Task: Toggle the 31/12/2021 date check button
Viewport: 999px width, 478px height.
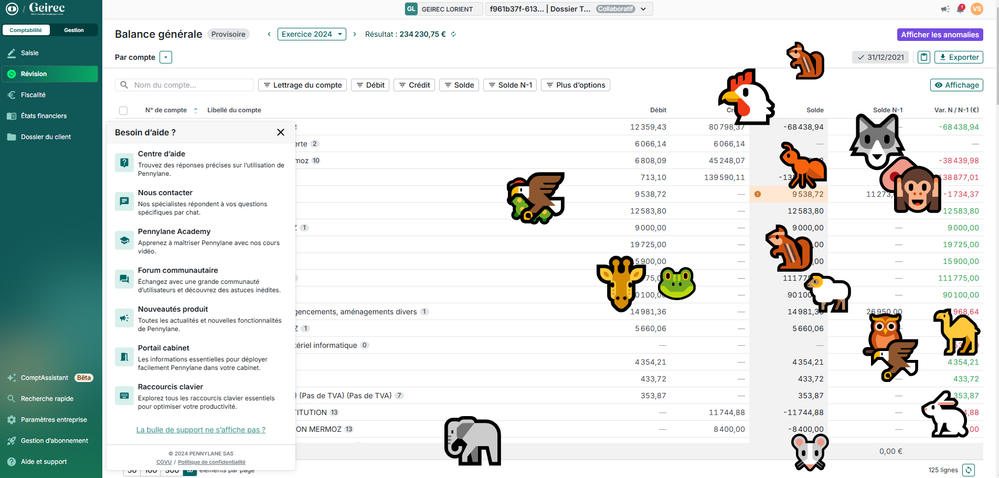Action: (881, 58)
